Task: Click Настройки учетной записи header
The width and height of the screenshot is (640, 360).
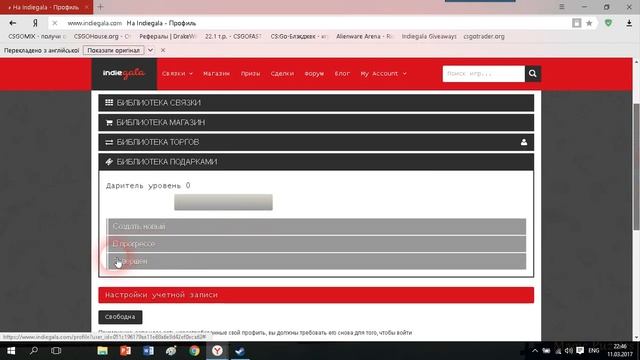Action: coord(316,295)
